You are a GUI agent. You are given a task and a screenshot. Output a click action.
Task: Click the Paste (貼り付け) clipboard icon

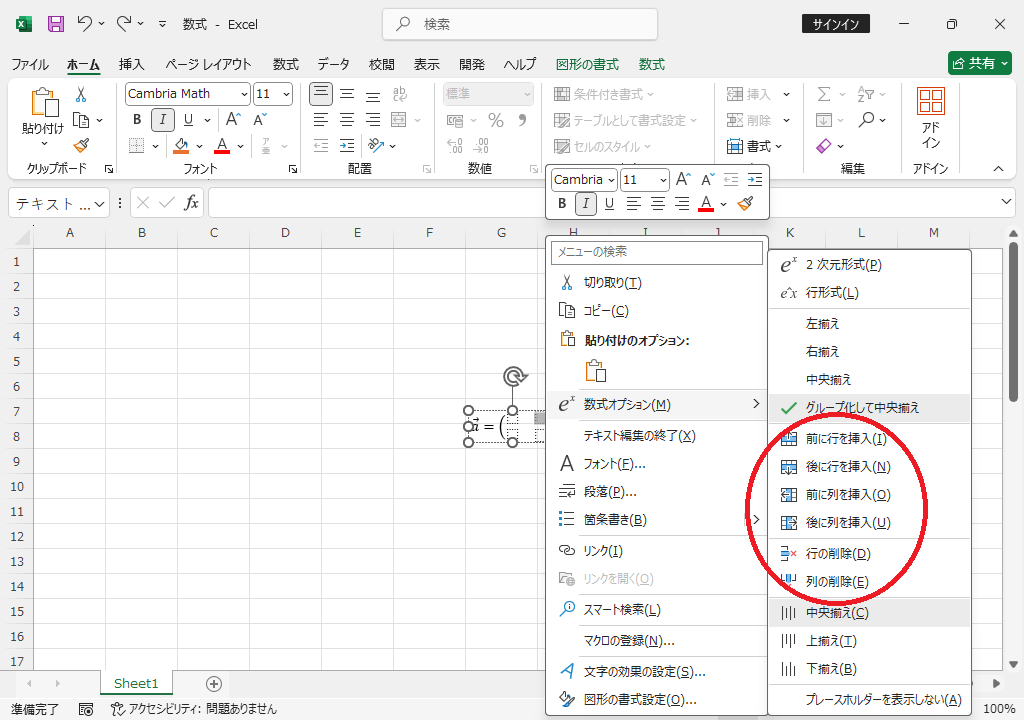[x=44, y=103]
